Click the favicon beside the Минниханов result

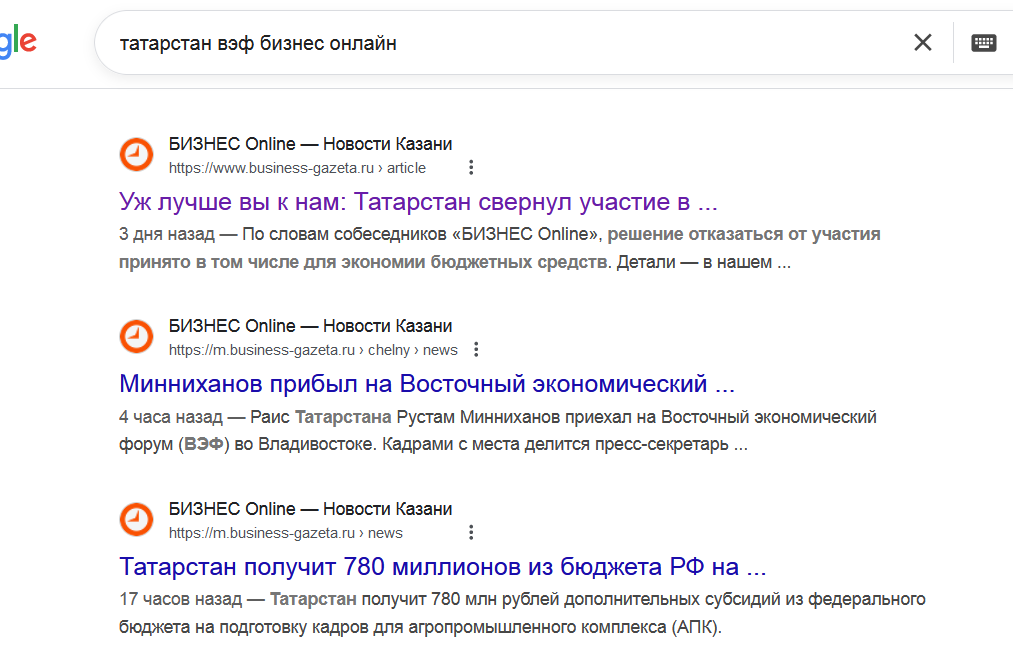click(136, 337)
